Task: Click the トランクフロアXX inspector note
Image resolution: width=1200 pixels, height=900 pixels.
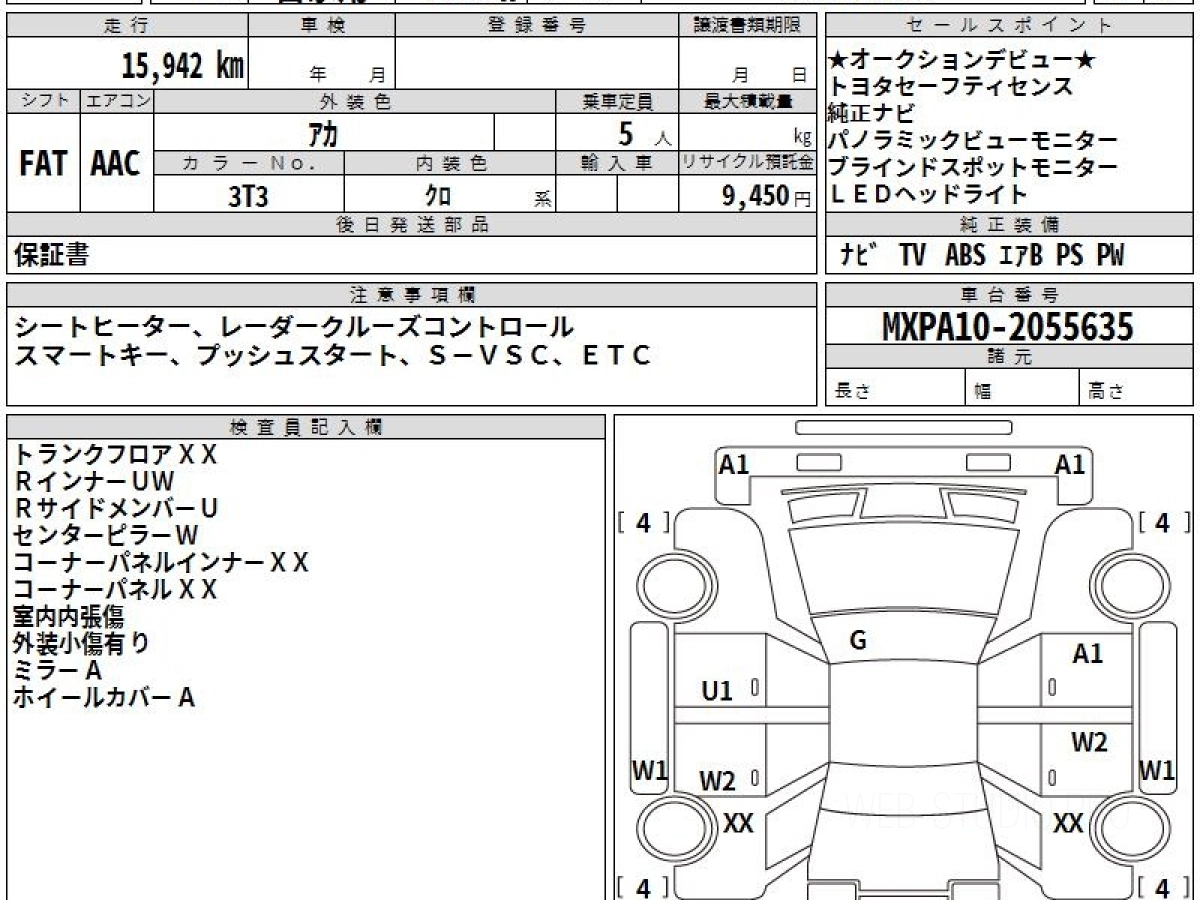Action: point(116,454)
